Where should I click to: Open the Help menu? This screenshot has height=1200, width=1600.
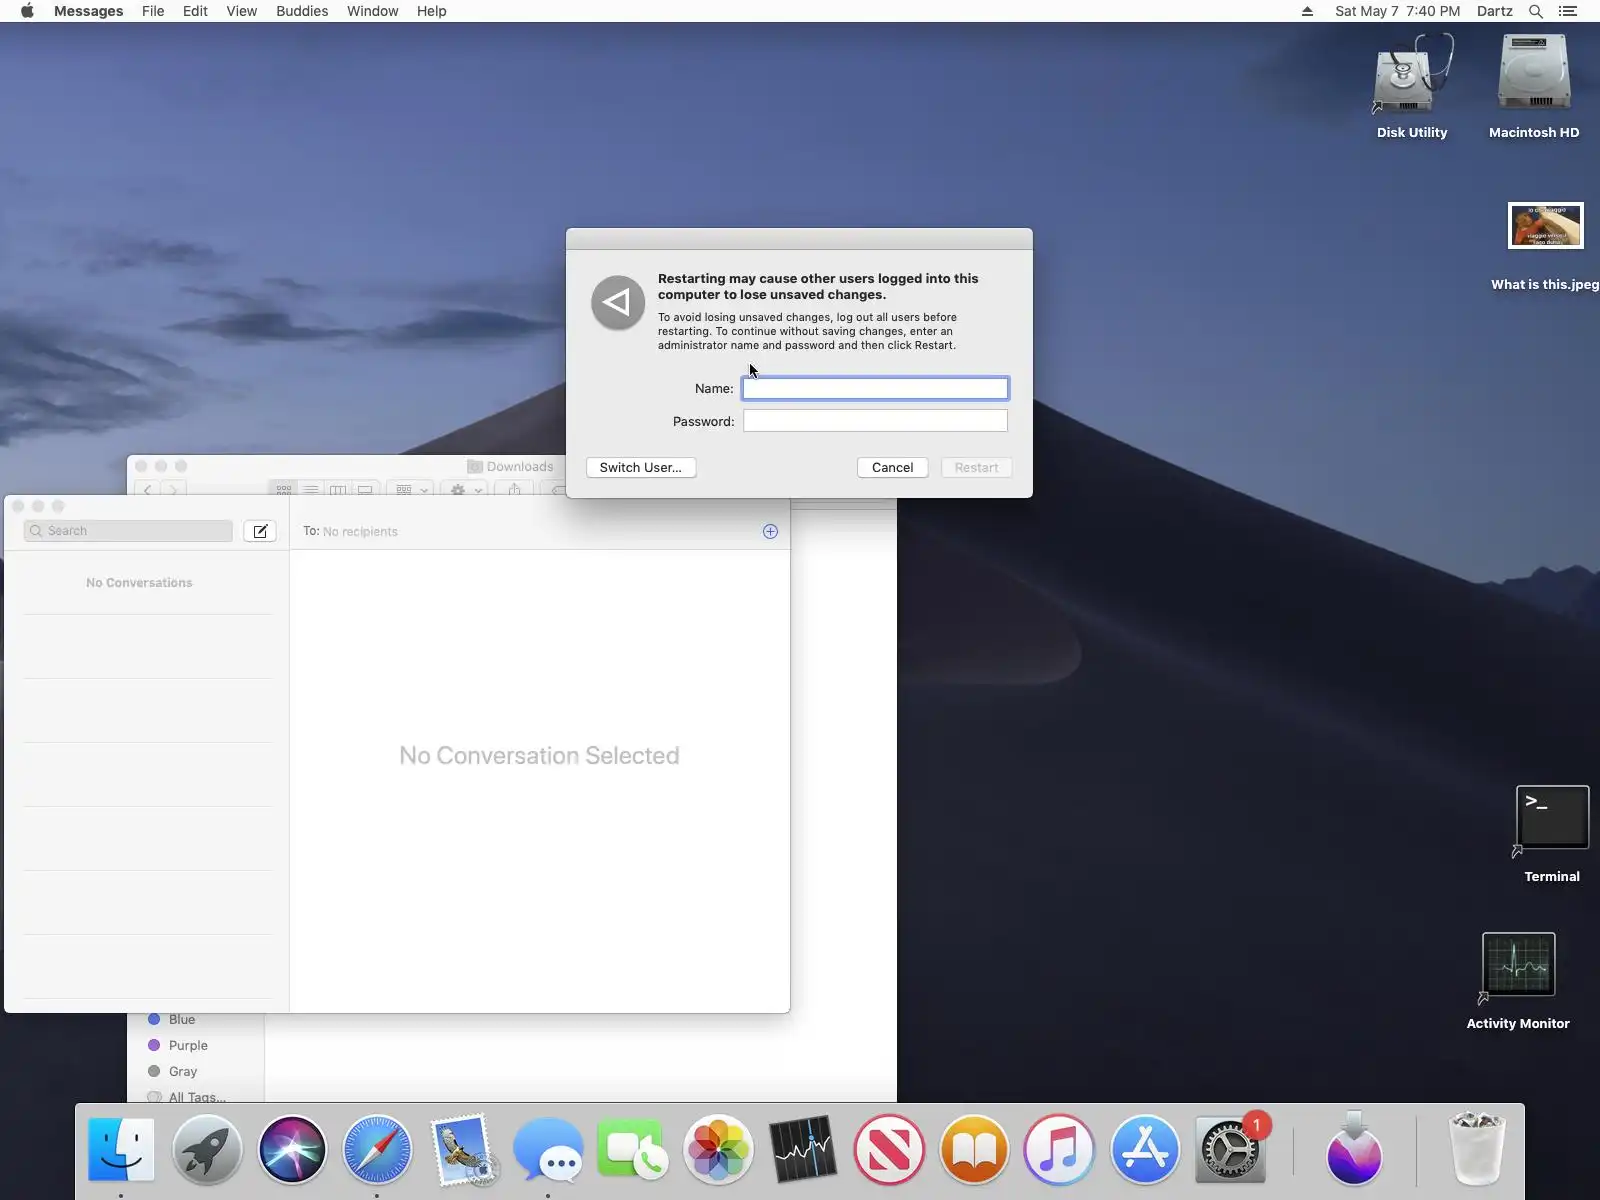431,11
